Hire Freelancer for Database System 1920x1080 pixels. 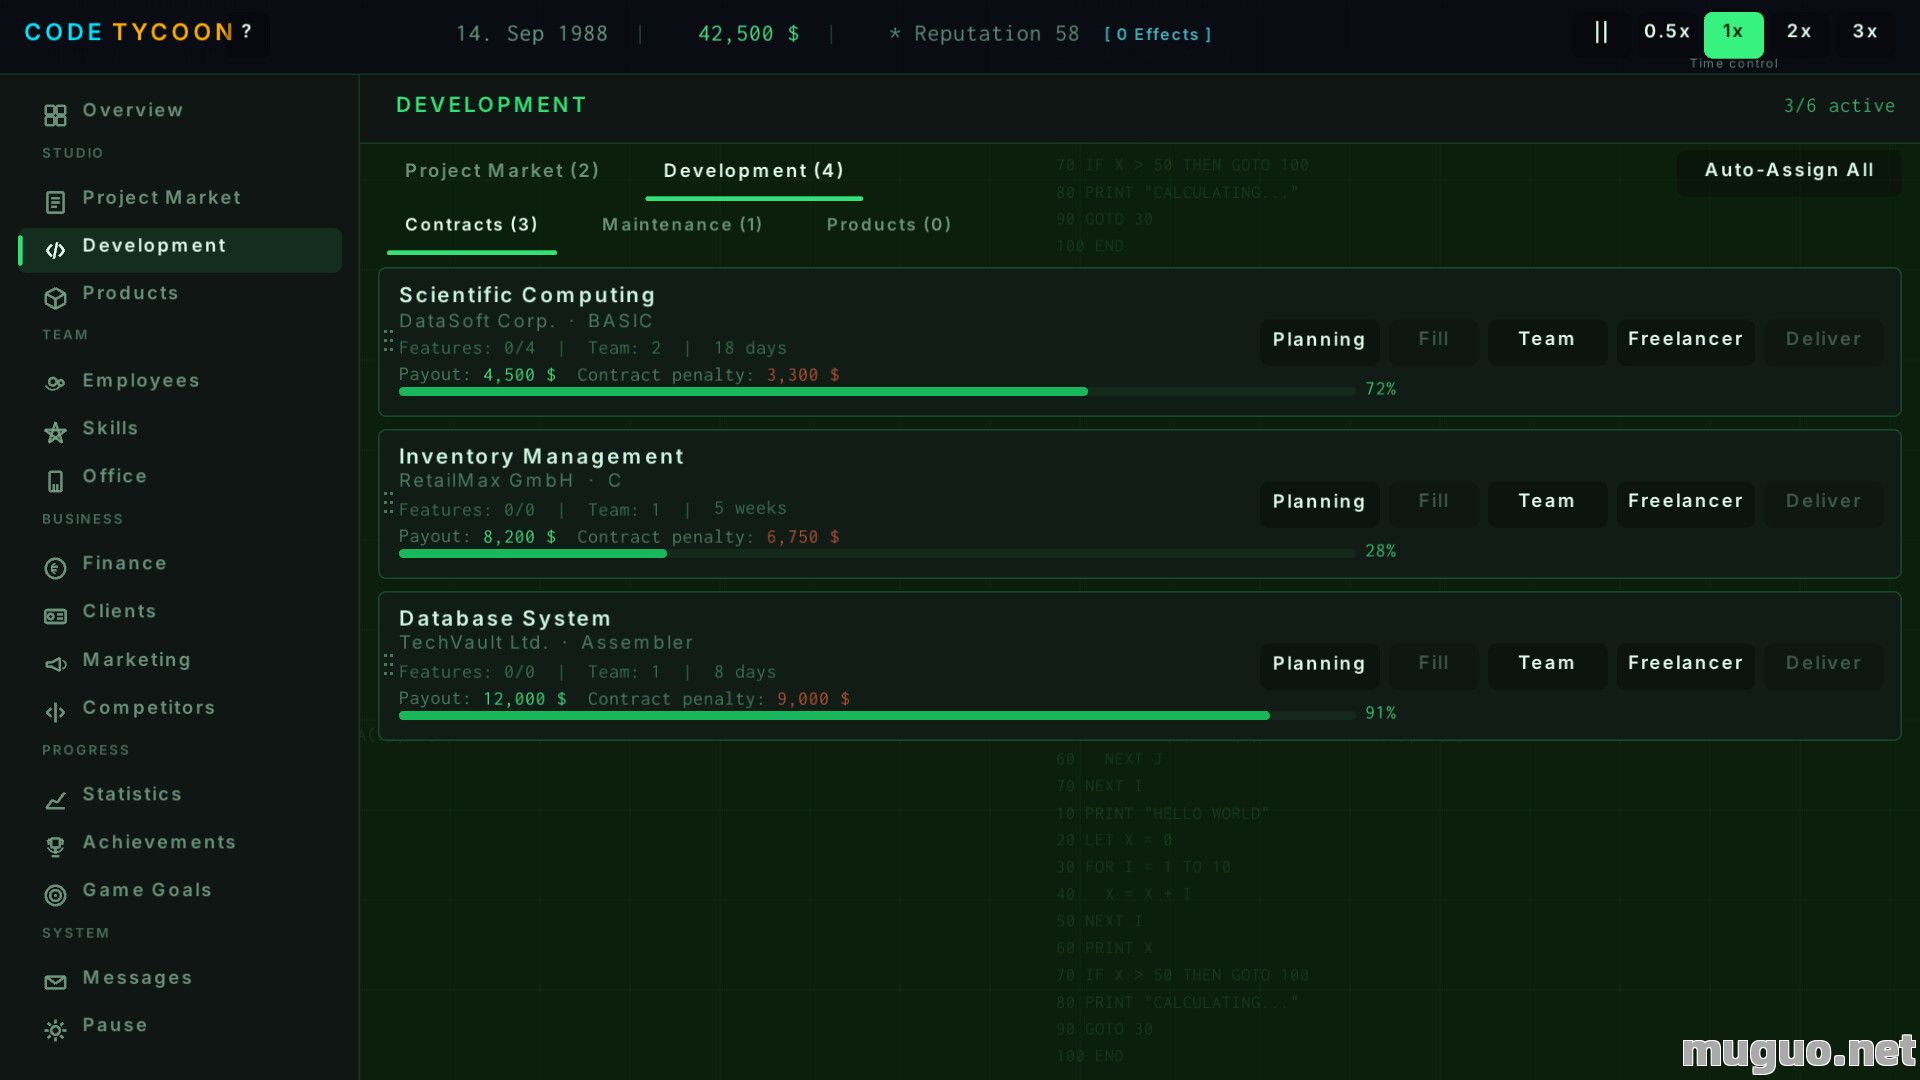point(1685,664)
